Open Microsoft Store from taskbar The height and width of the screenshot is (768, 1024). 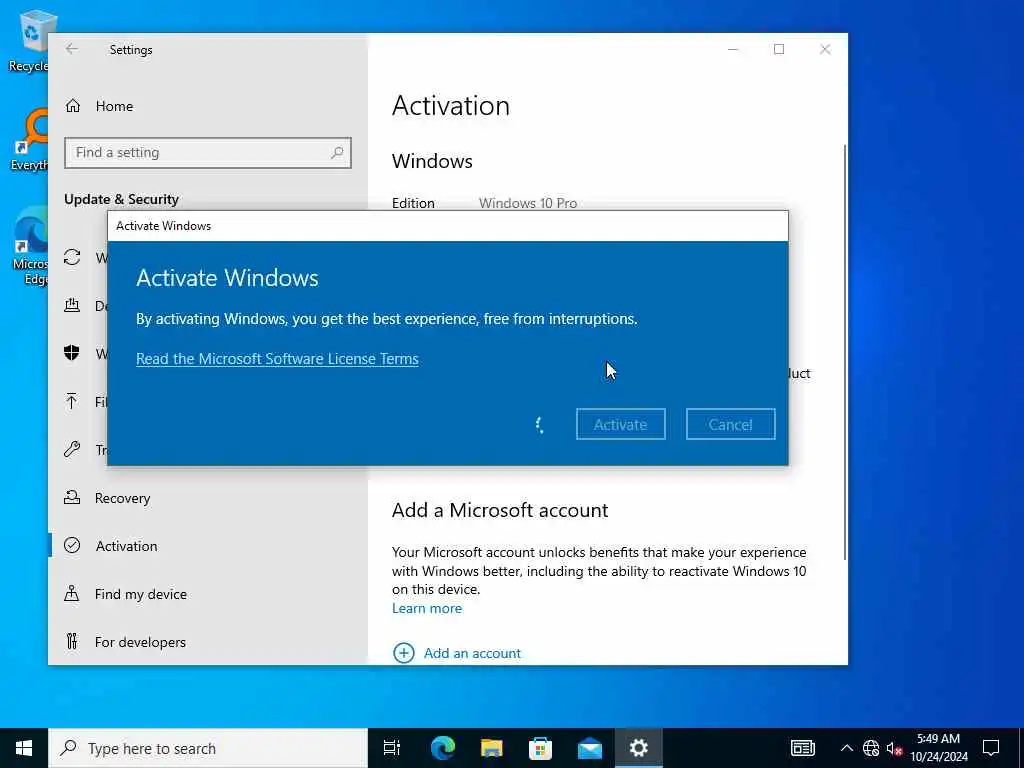click(540, 748)
